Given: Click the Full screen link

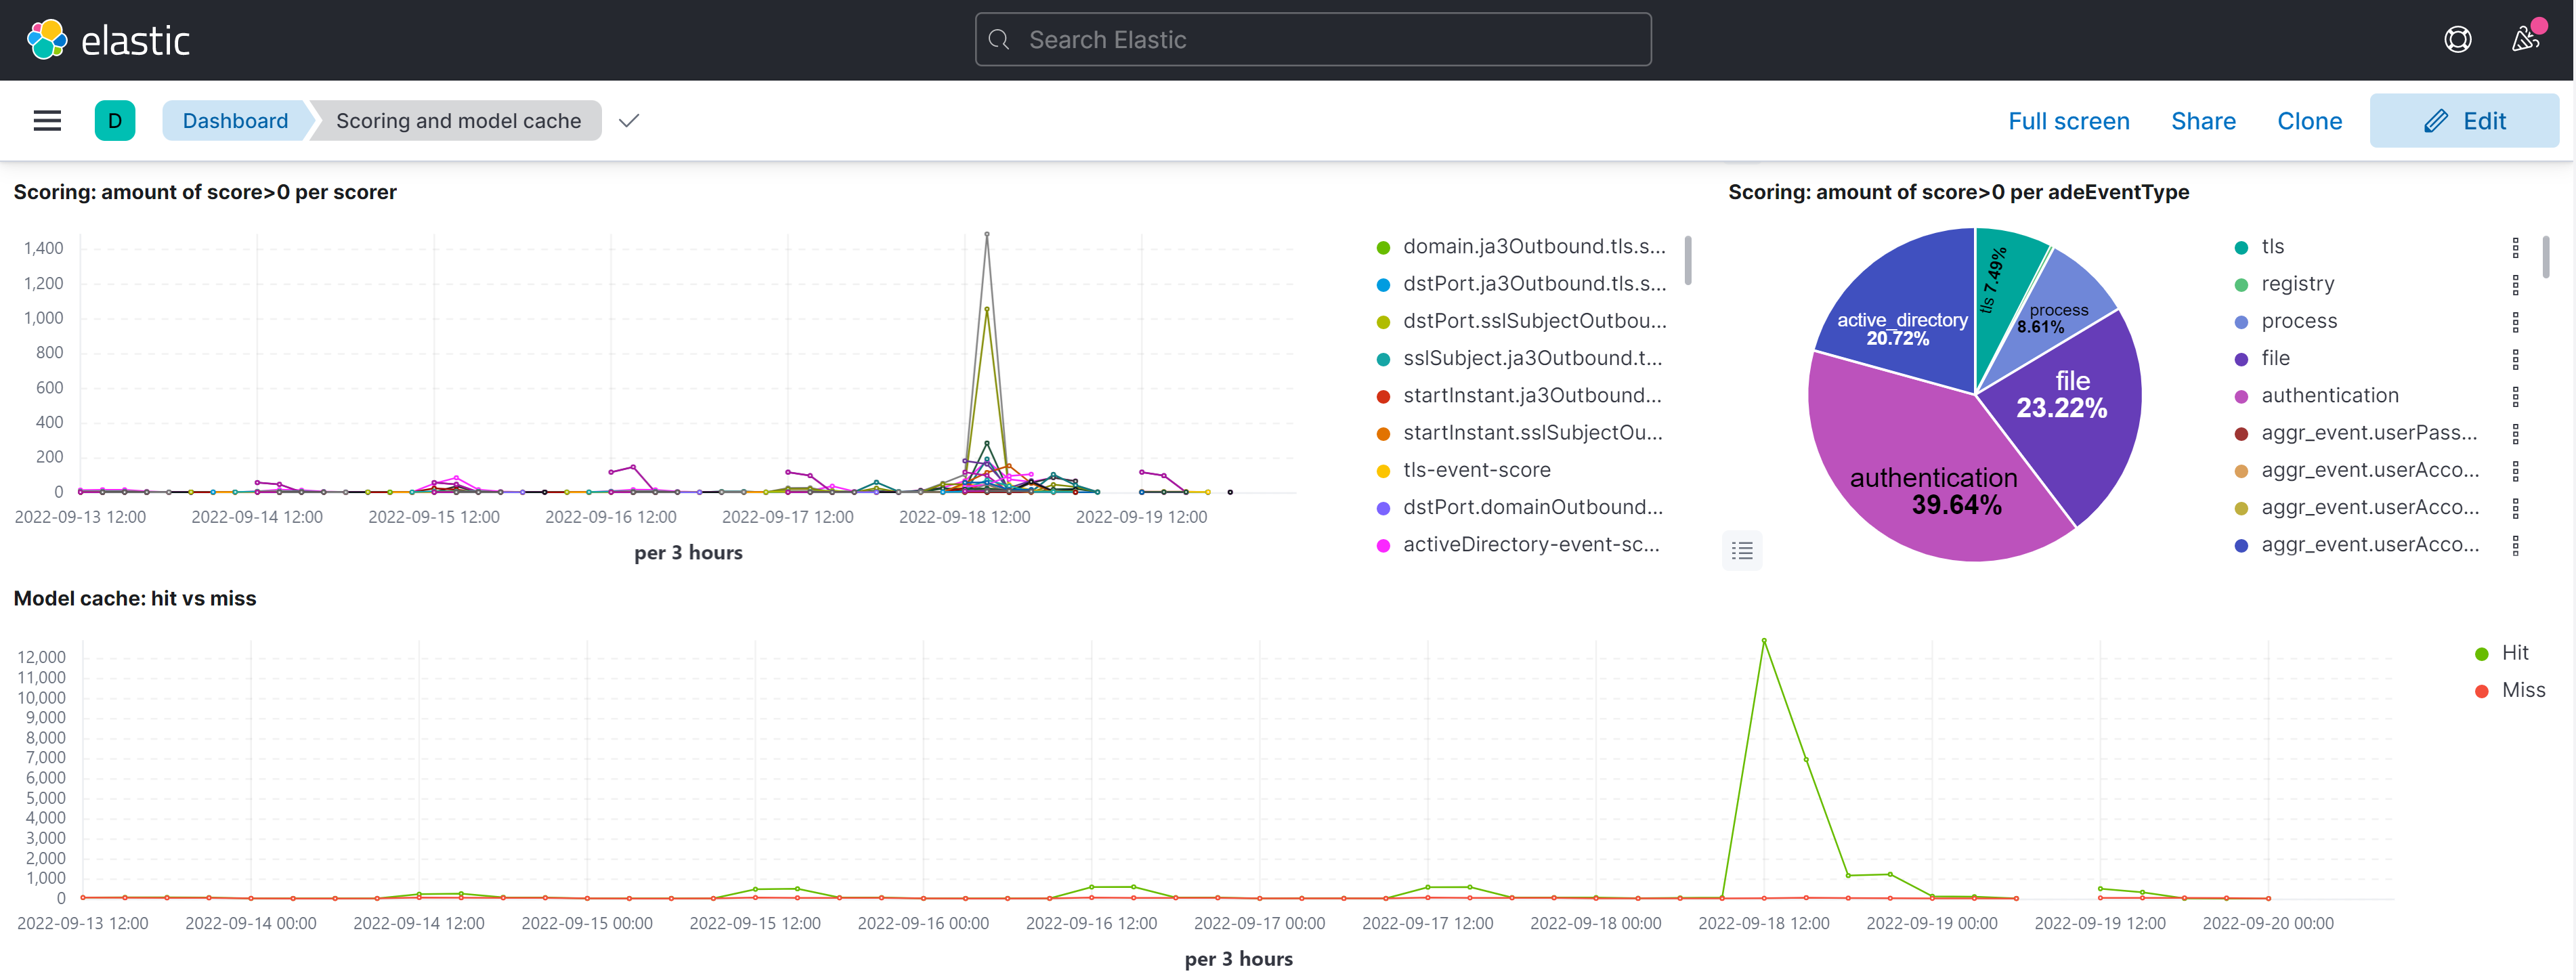Looking at the screenshot, I should pos(2068,120).
